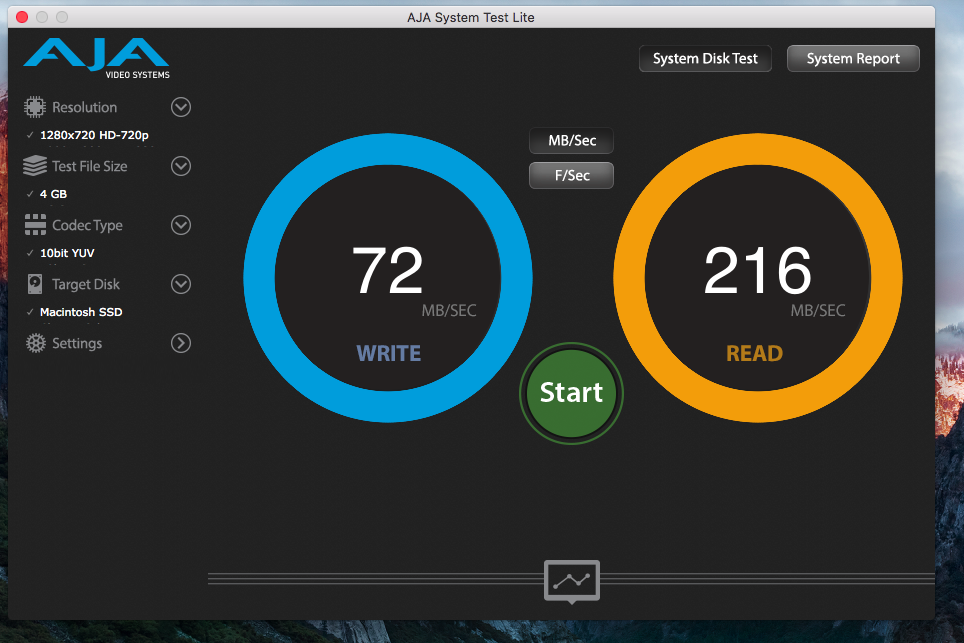Expand the Codec Type dropdown arrow
Image resolution: width=964 pixels, height=643 pixels.
181,225
